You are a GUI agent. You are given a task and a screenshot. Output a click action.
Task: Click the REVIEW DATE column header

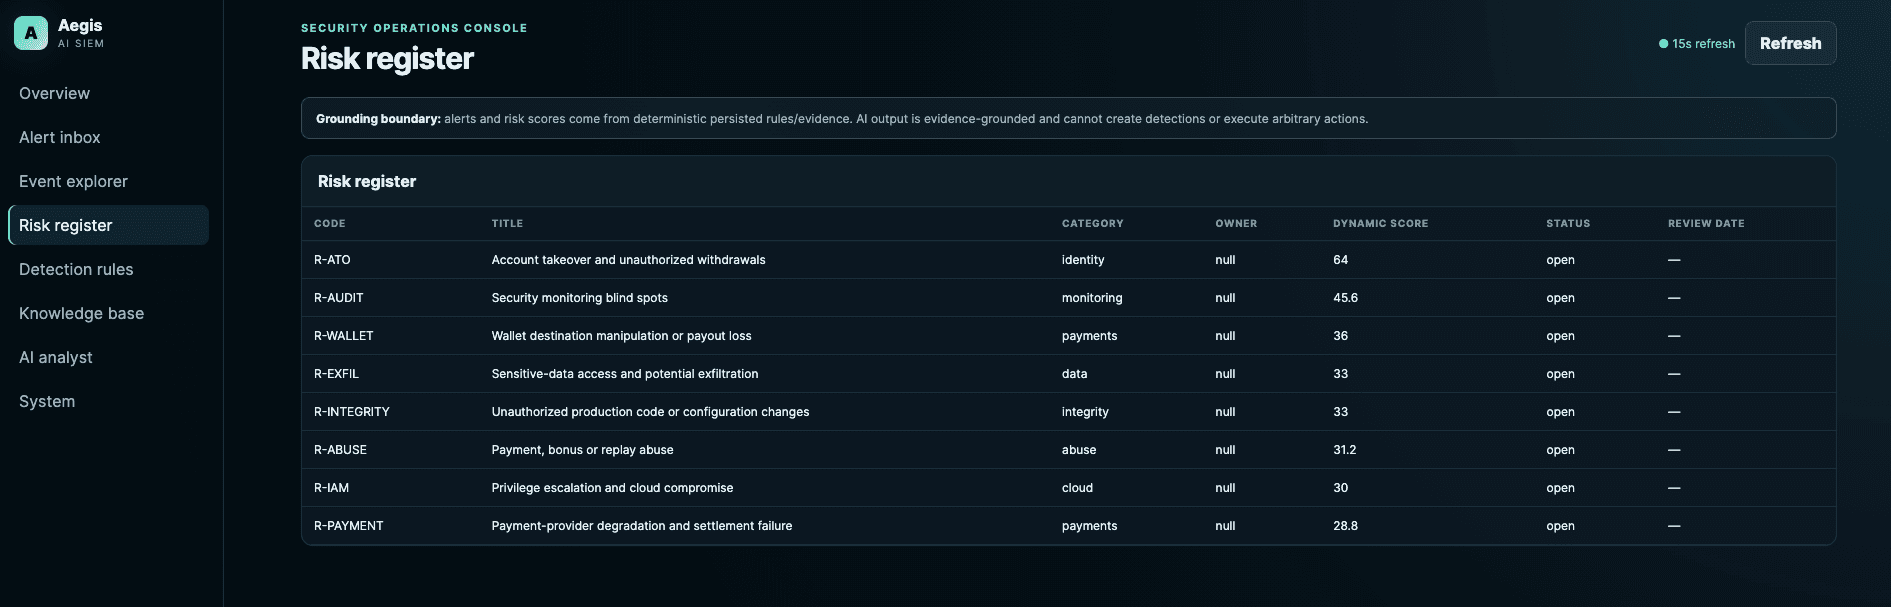tap(1706, 224)
